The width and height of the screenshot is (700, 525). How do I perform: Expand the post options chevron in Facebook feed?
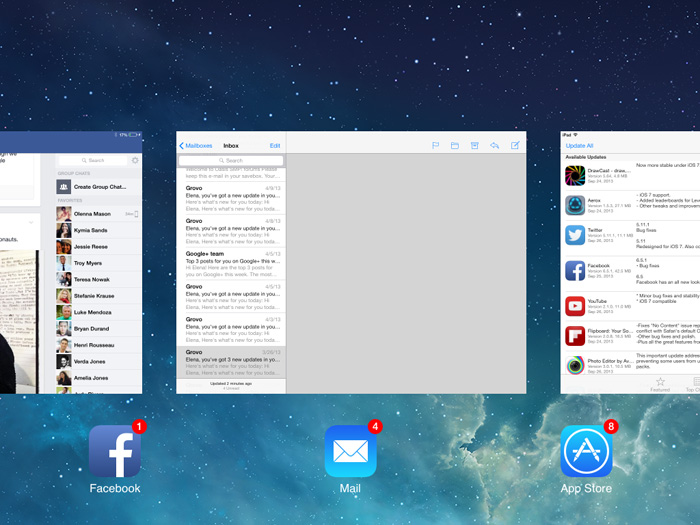point(31,222)
